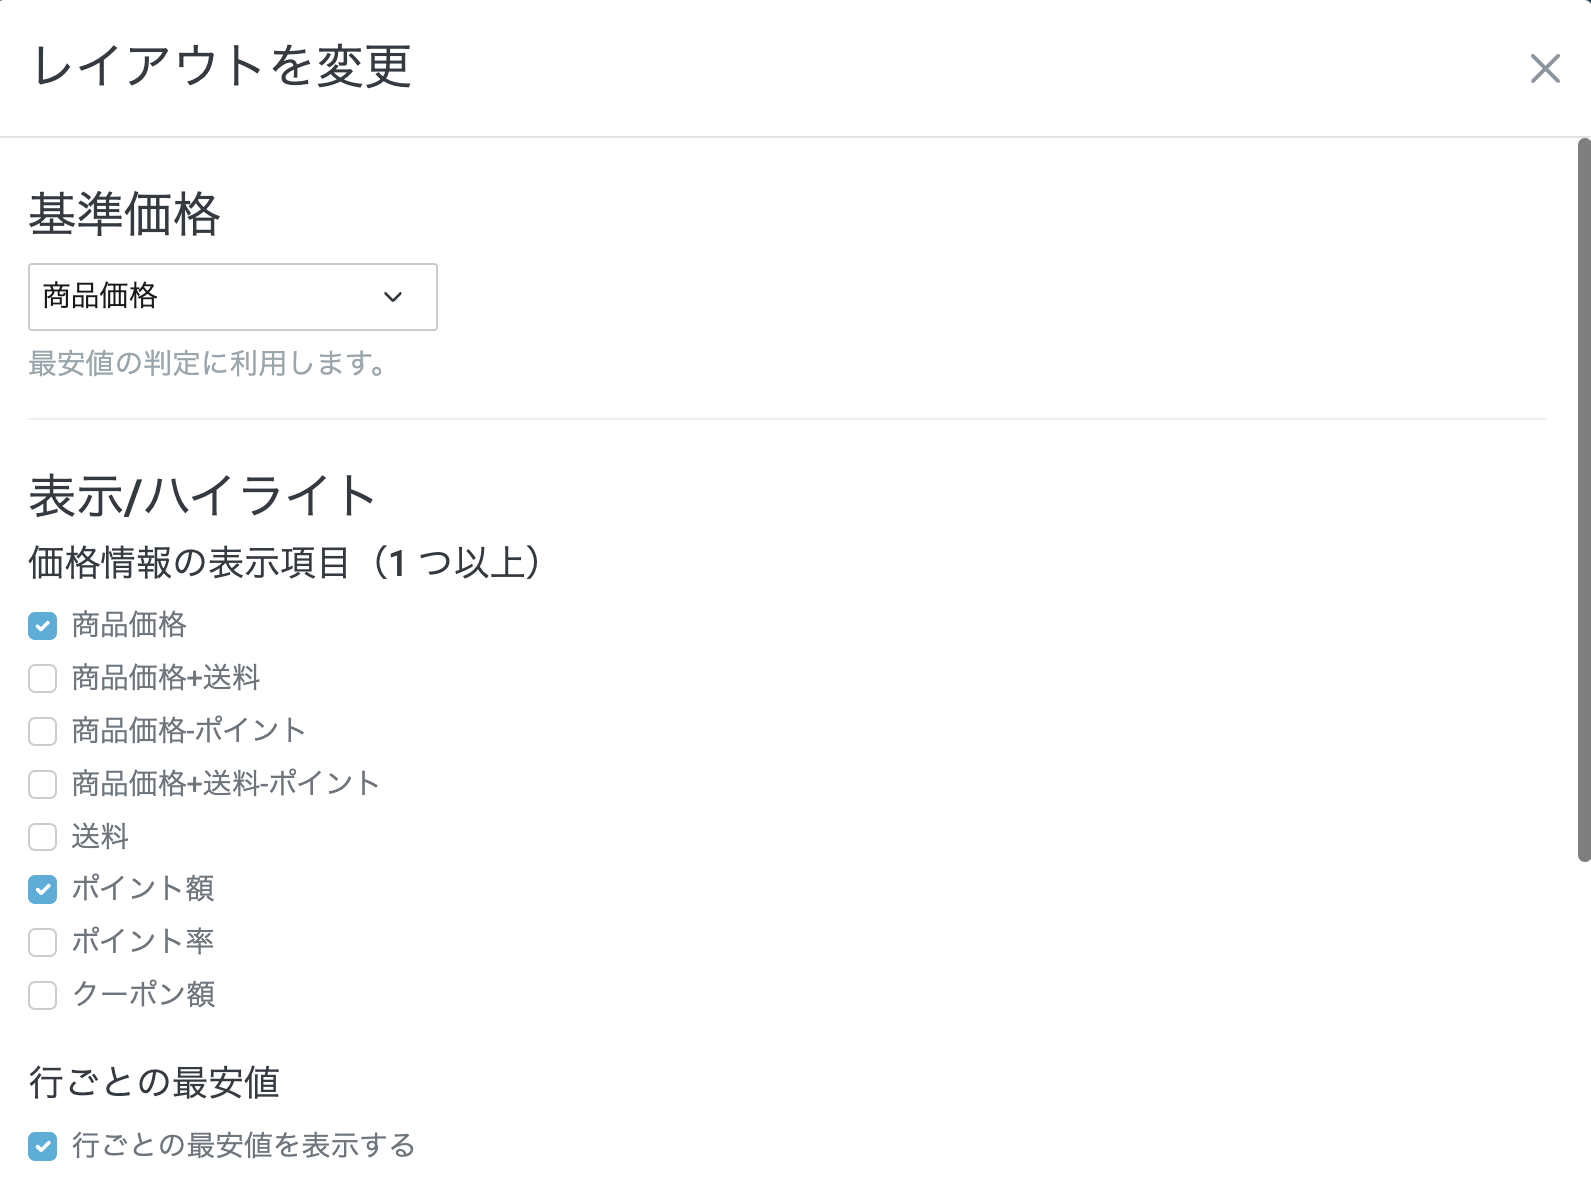Click the 送料 label text
The height and width of the screenshot is (1190, 1591).
coord(100,836)
